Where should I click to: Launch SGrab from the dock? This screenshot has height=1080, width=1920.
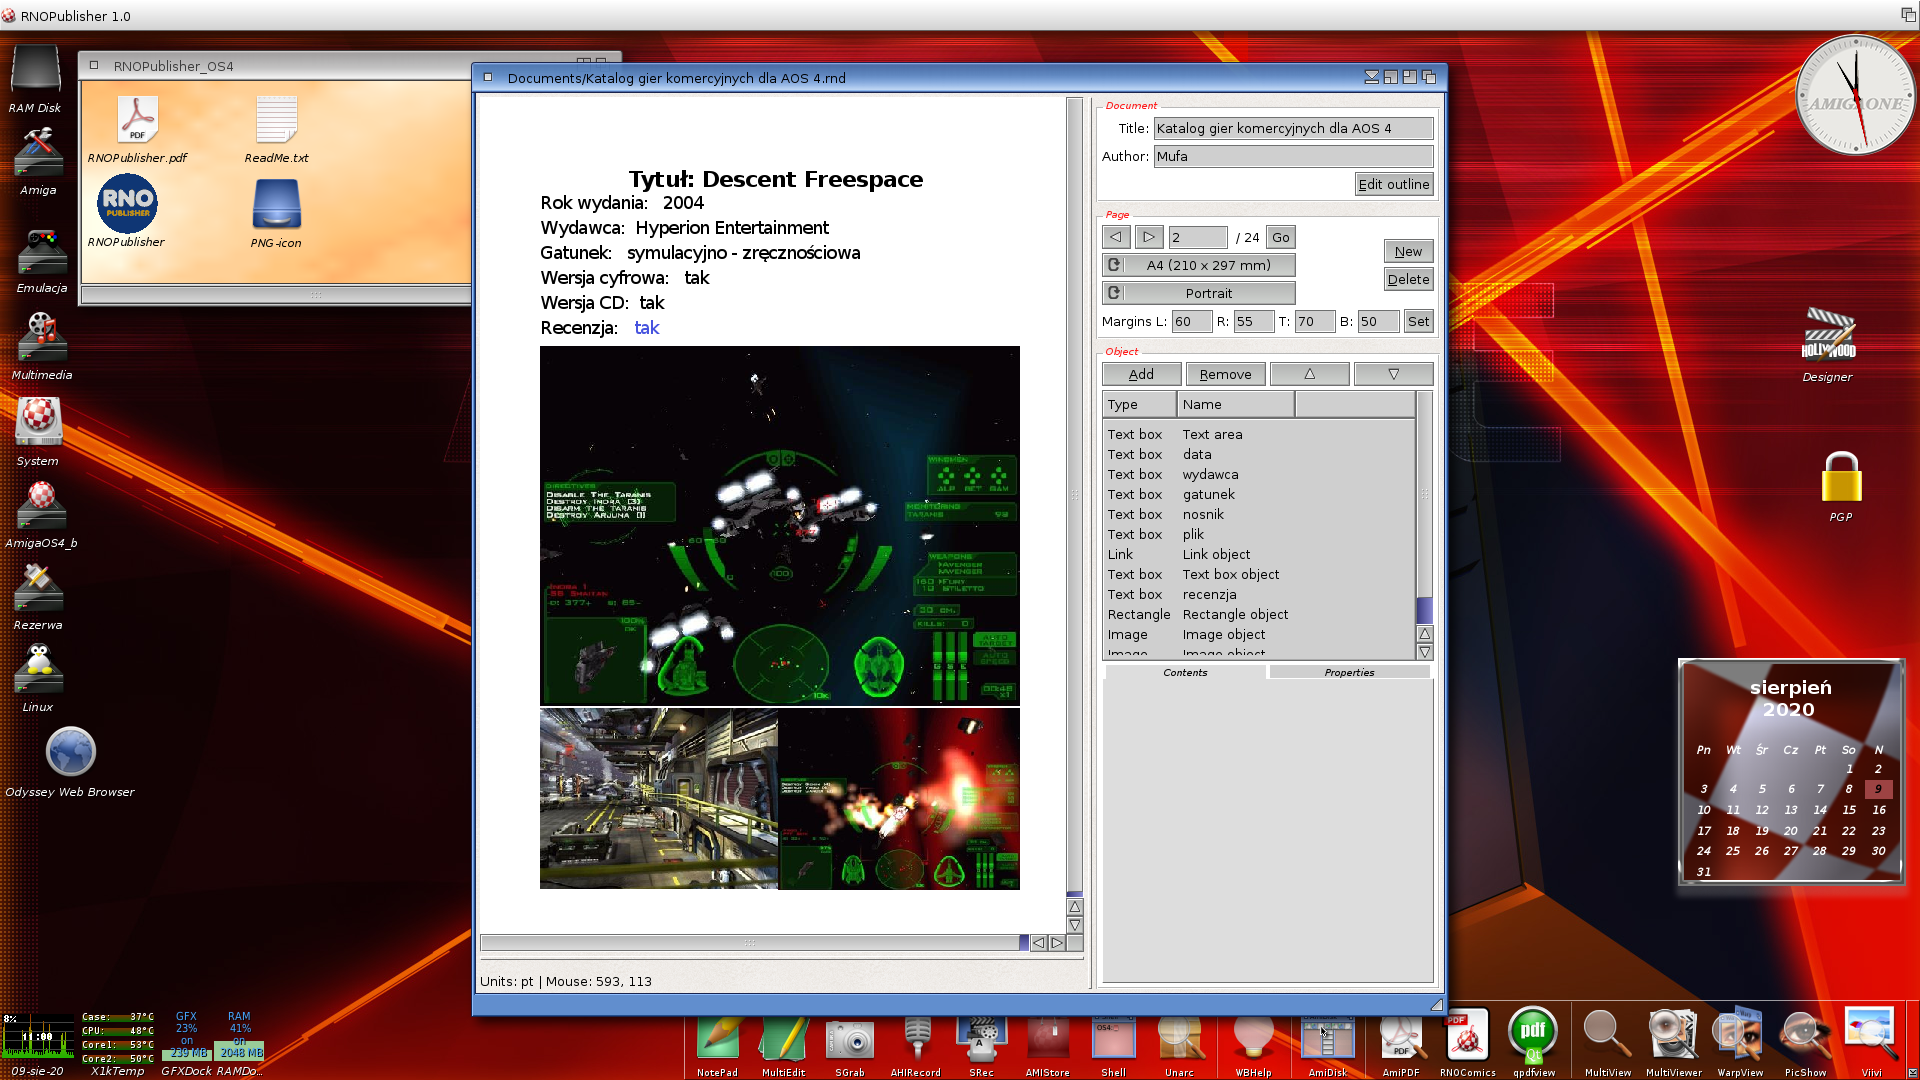pyautogui.click(x=850, y=1040)
